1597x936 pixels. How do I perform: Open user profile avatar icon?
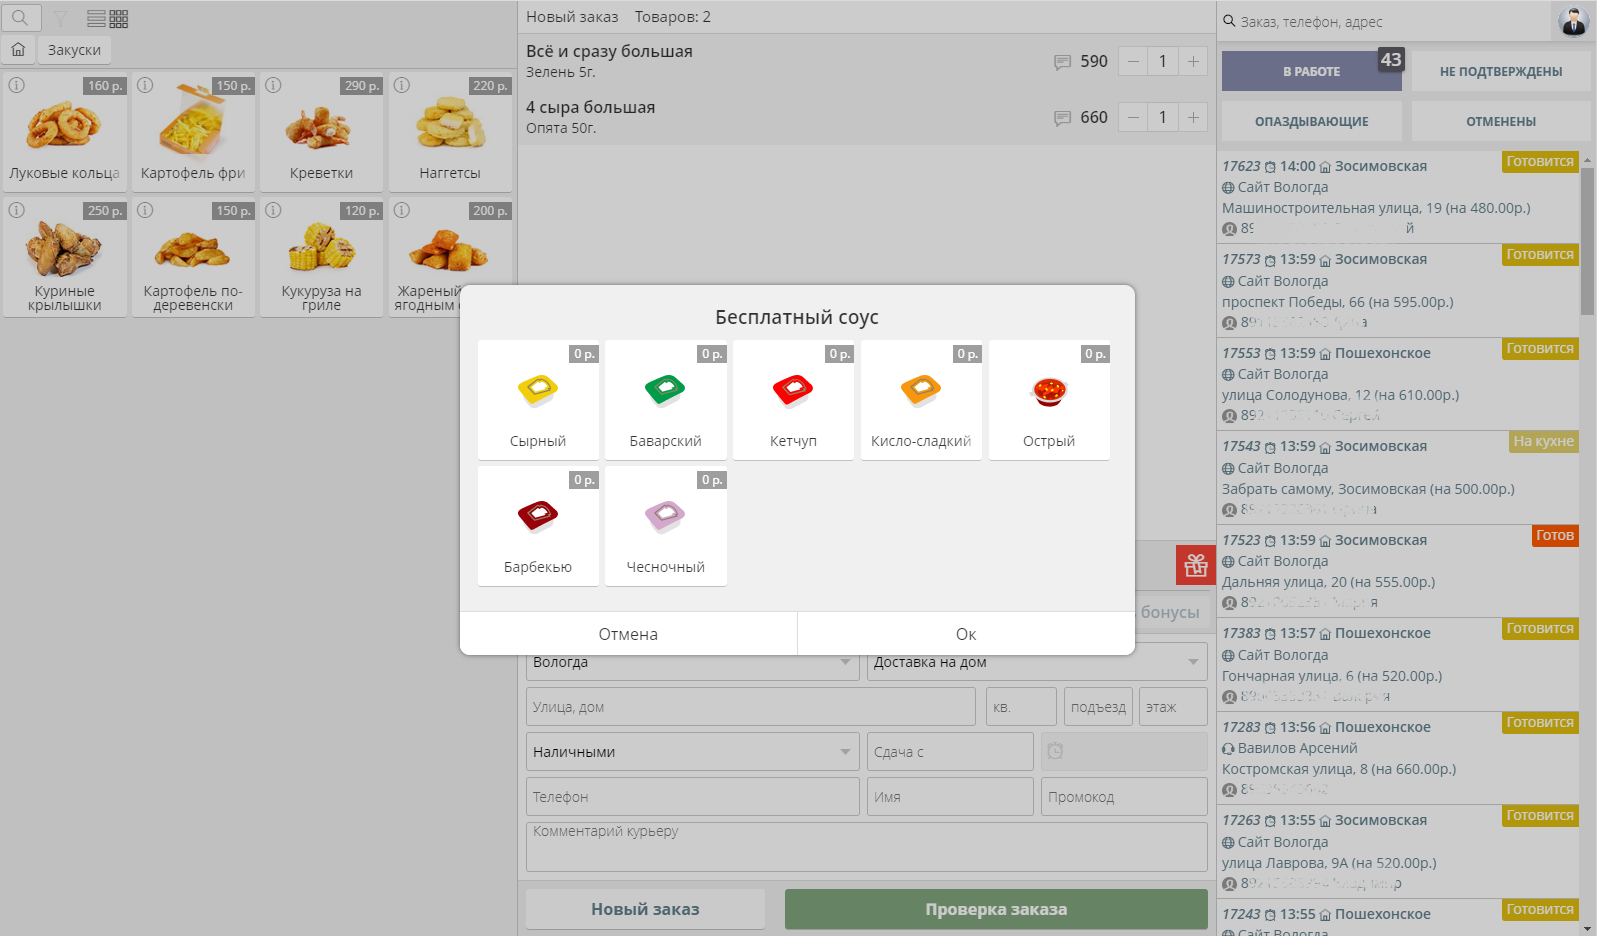1573,21
